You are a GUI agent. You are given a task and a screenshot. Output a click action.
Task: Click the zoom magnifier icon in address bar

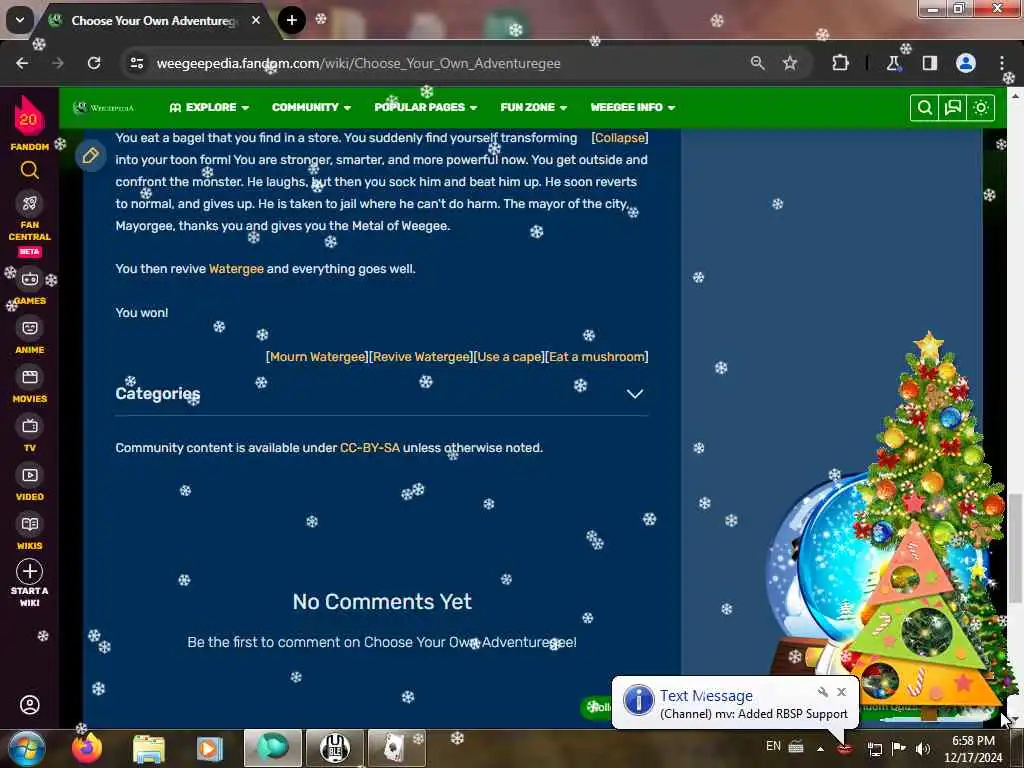(x=758, y=63)
